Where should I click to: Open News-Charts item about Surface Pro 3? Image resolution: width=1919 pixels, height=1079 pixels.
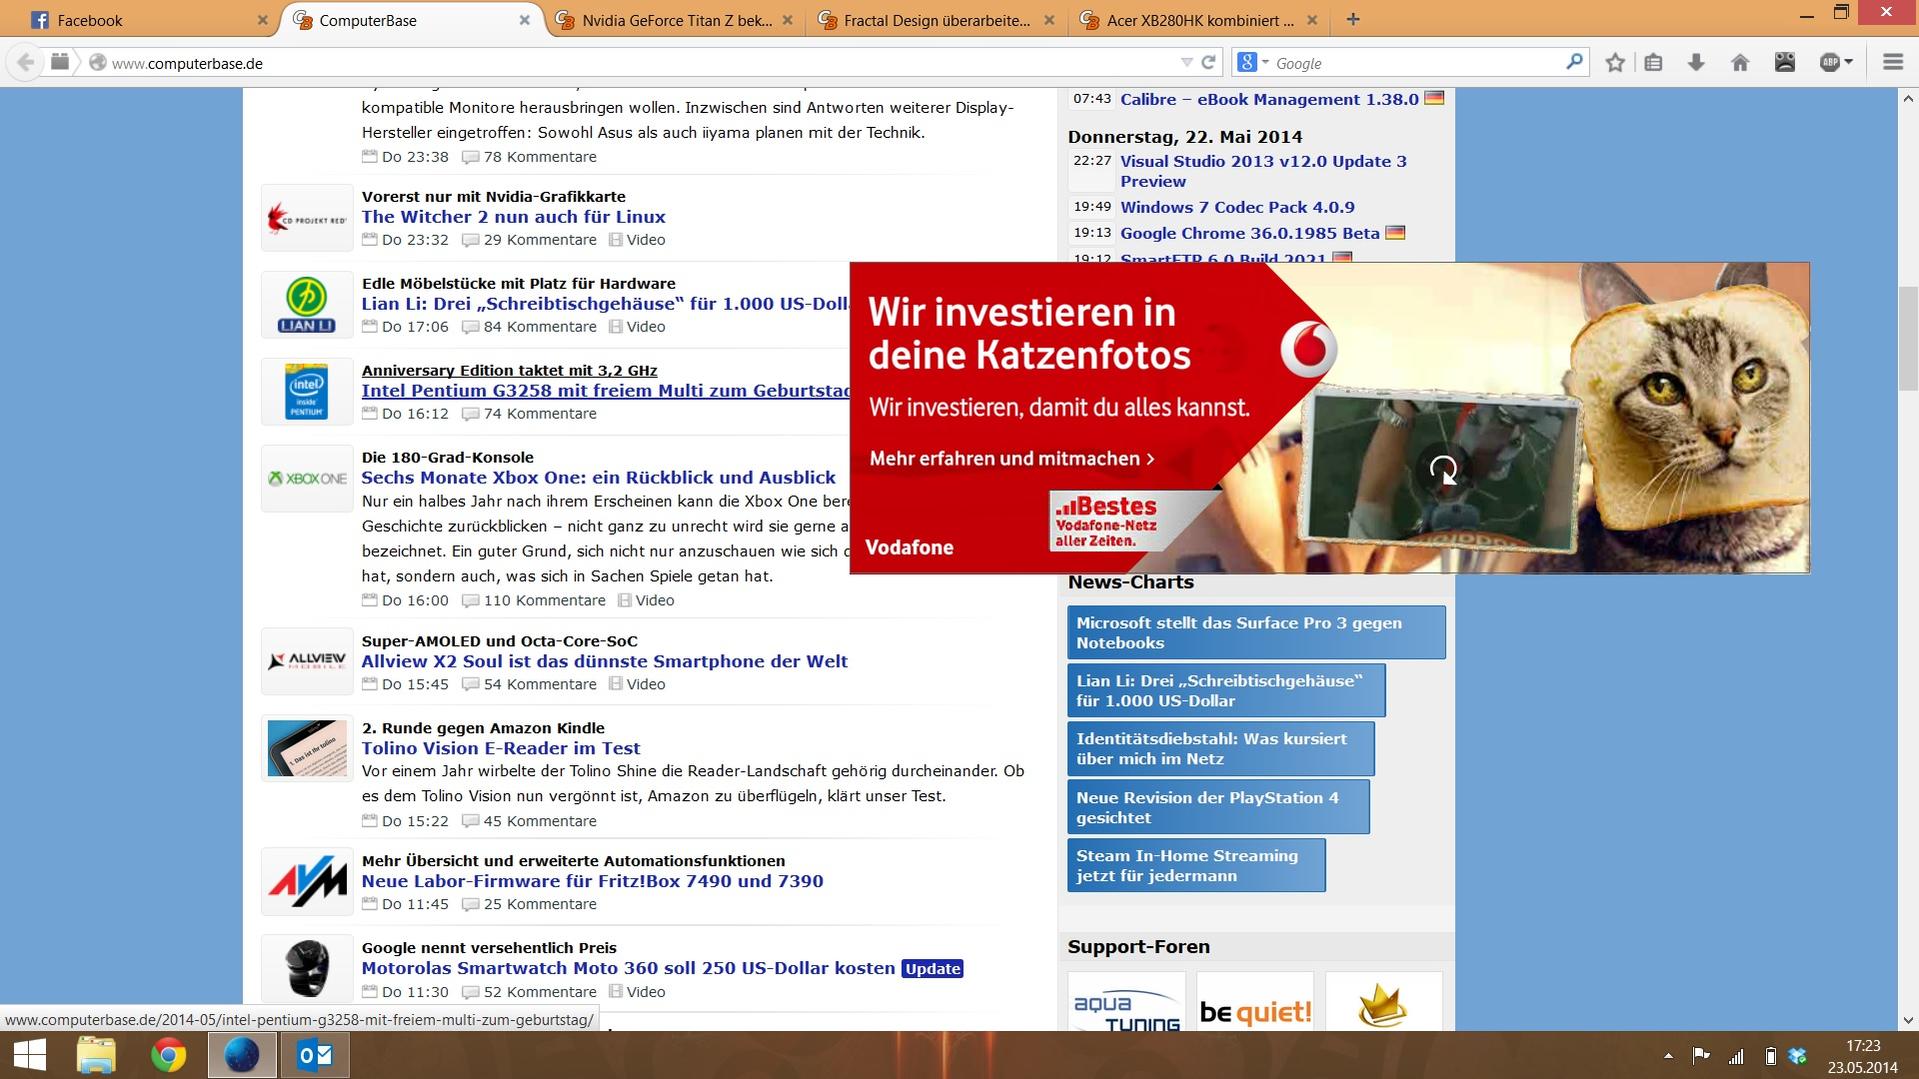point(1256,633)
